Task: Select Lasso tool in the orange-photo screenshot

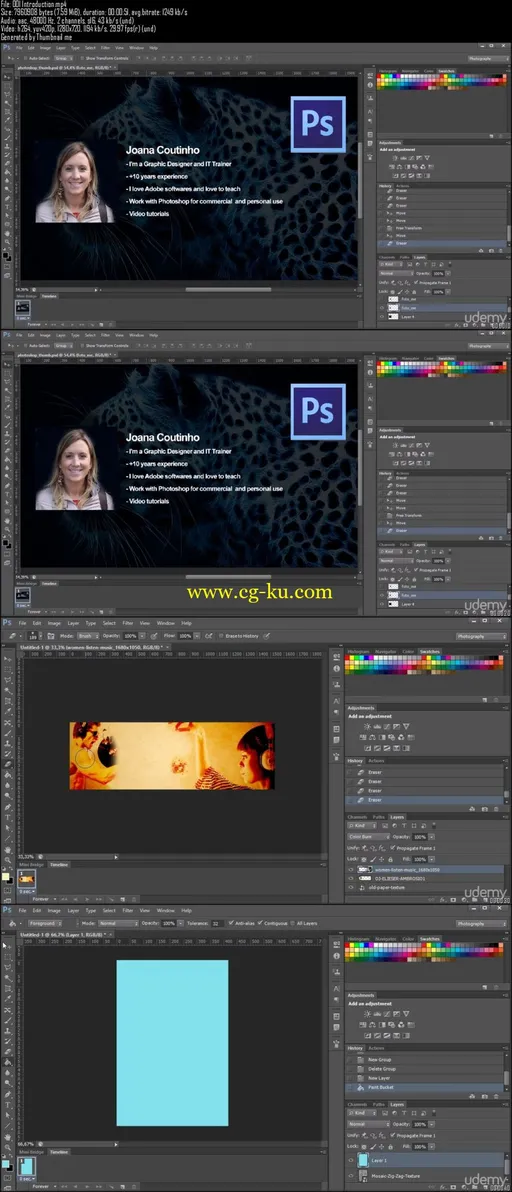Action: point(7,680)
